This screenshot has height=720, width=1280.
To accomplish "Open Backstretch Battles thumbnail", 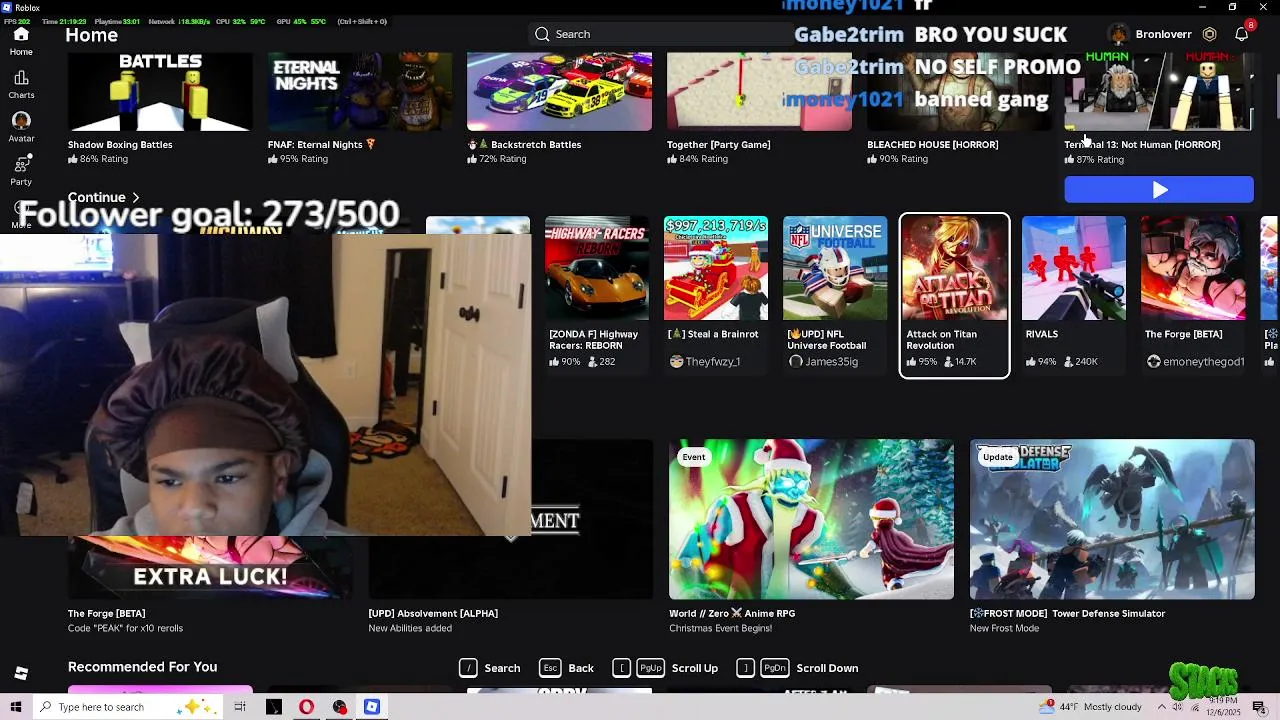I will coord(559,91).
